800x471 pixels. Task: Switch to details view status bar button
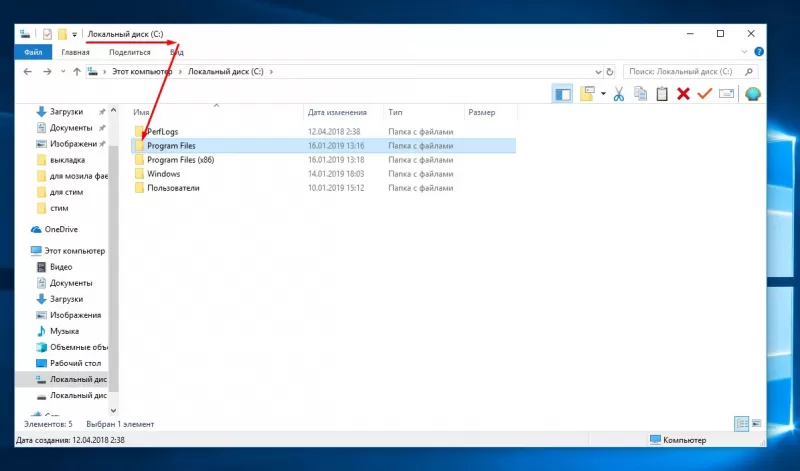point(741,424)
